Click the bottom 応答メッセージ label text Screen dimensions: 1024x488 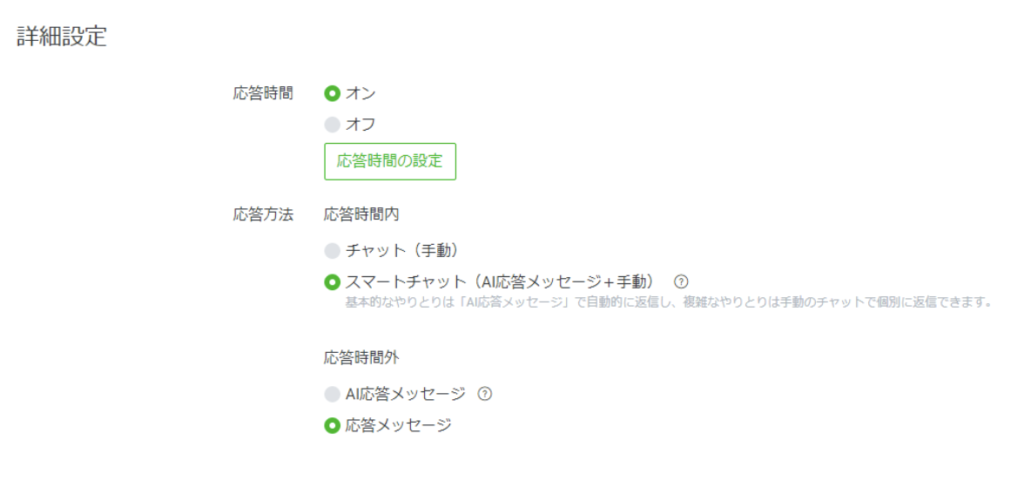[x=398, y=425]
